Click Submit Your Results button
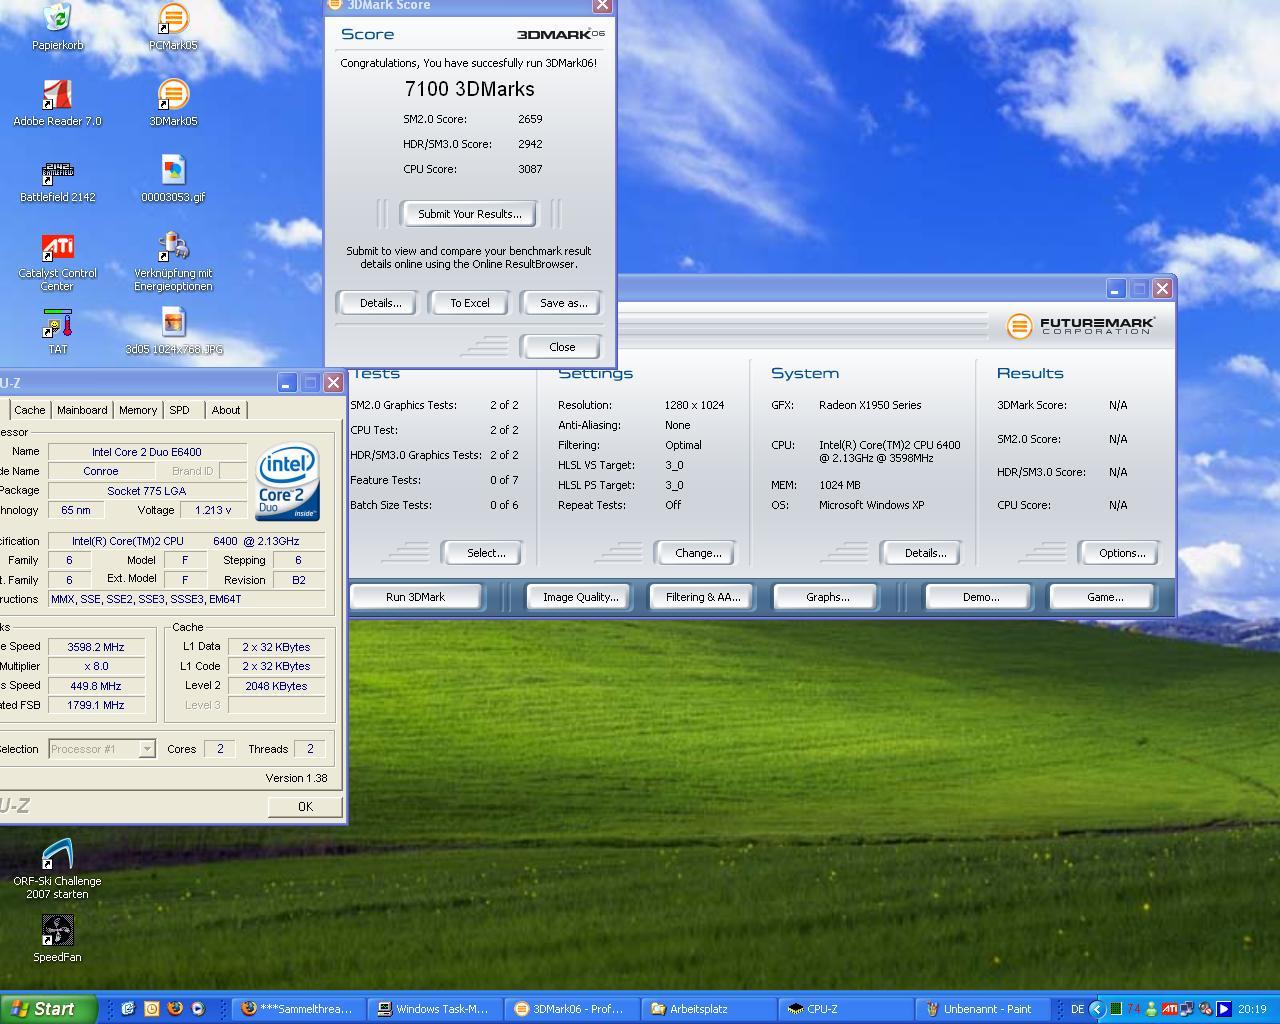 click(x=469, y=214)
